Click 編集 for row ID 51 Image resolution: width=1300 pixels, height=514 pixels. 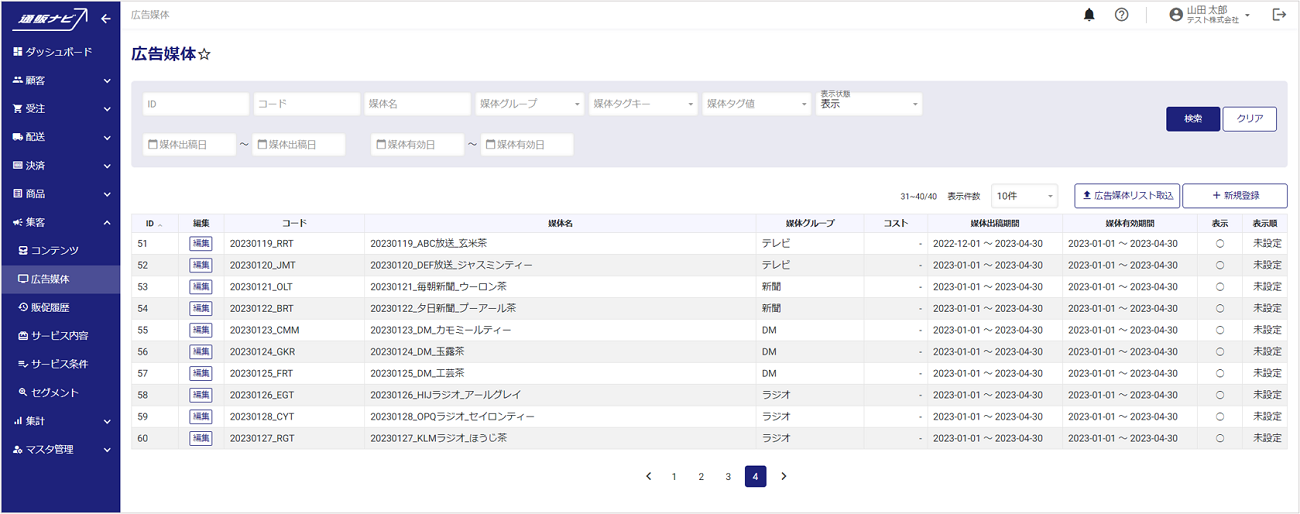(201, 243)
